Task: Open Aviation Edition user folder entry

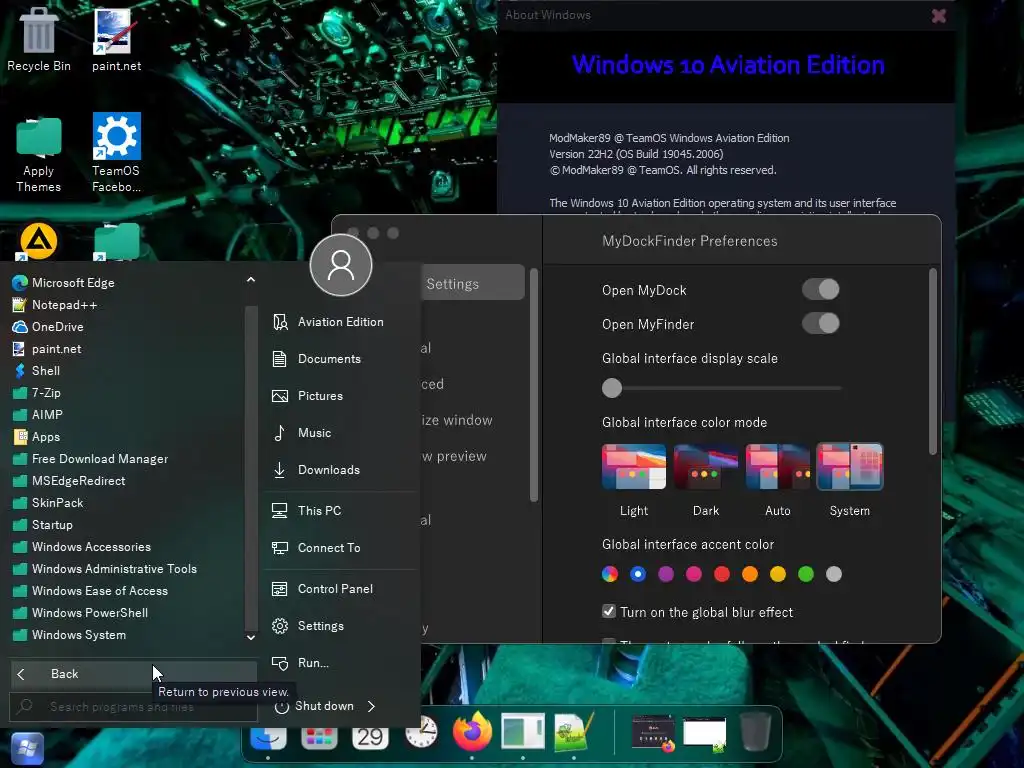Action: 328,322
